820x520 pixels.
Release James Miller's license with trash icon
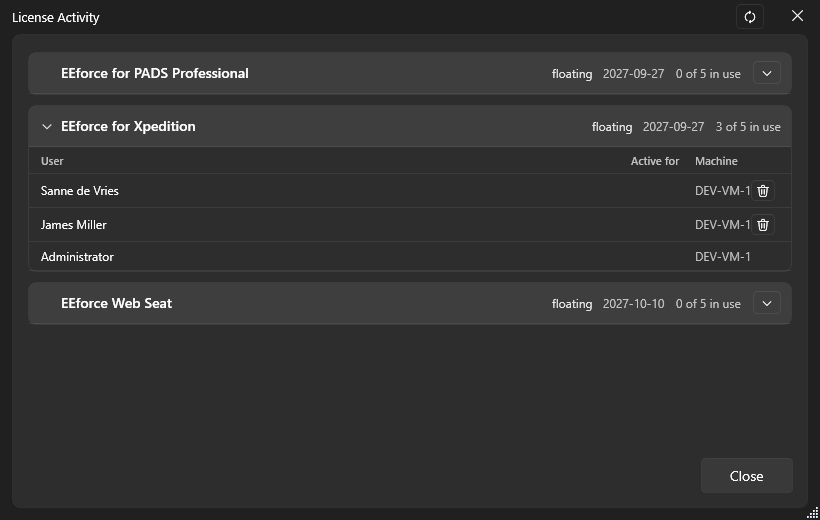[763, 225]
